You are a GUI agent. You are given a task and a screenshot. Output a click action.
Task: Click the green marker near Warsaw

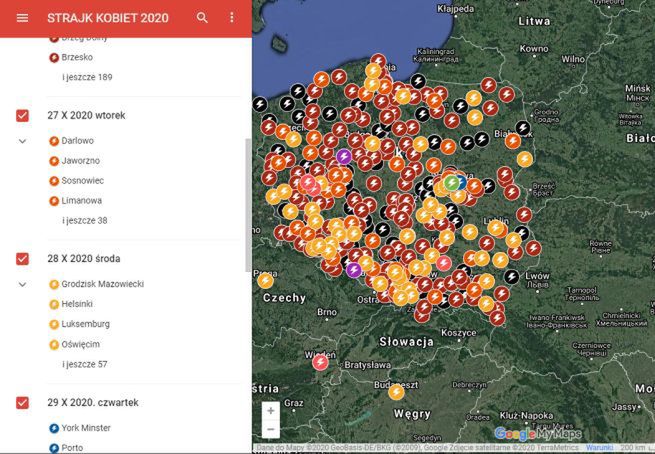pos(451,183)
